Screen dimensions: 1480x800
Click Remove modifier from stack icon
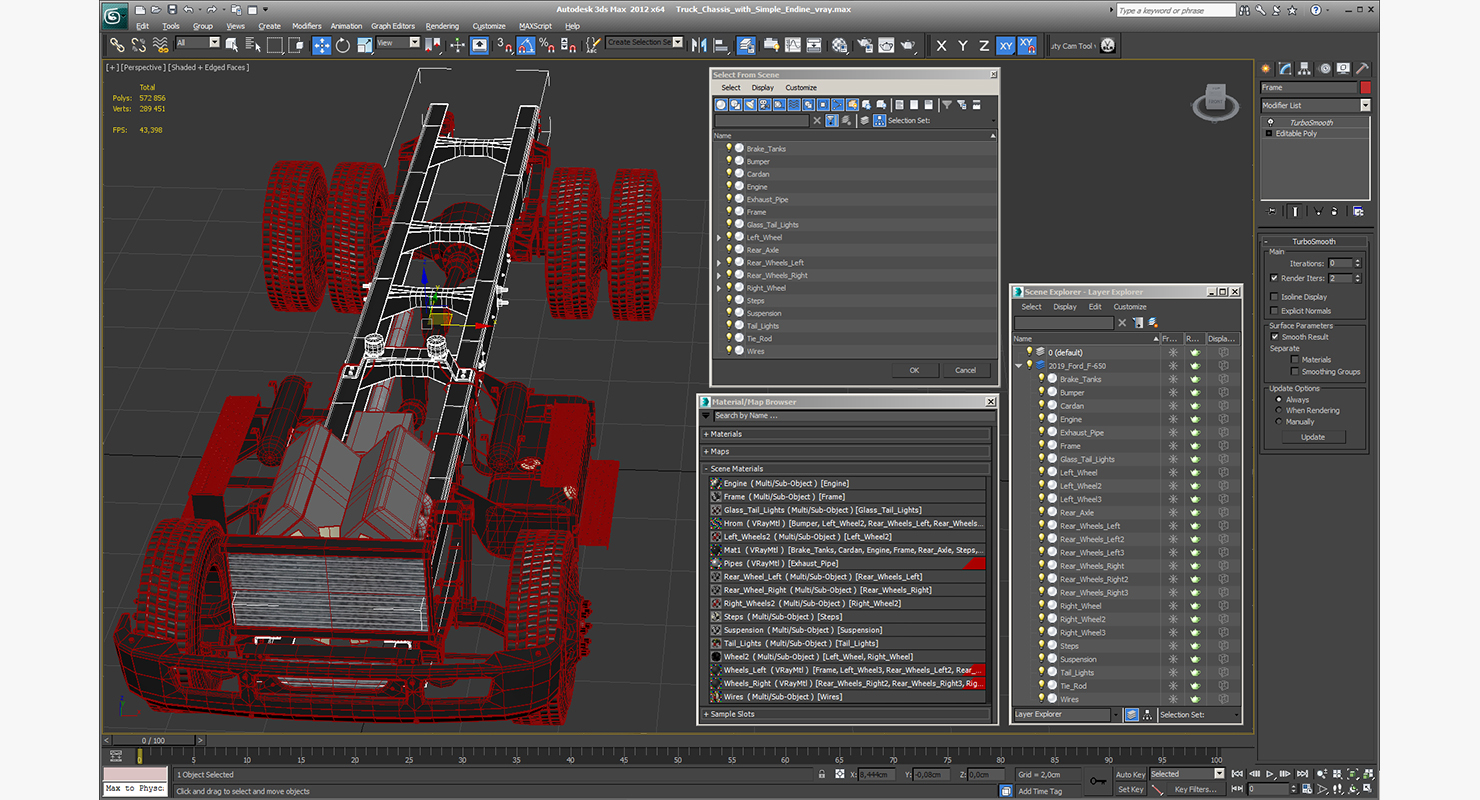[x=1336, y=211]
